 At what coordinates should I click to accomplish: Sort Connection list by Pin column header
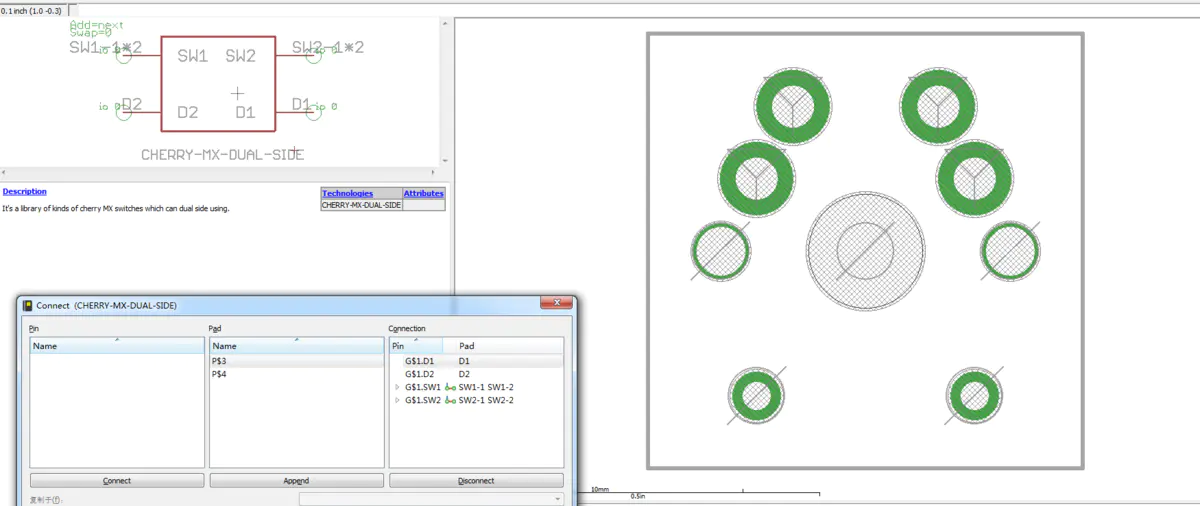[x=416, y=345]
